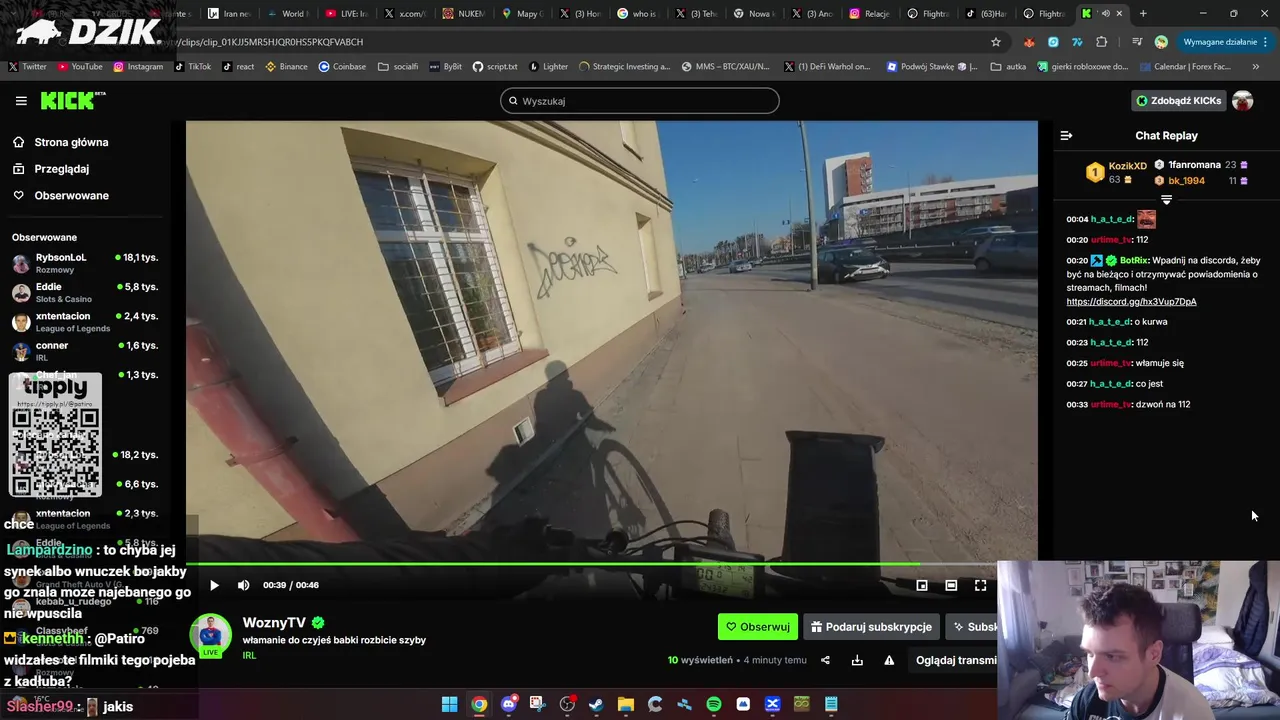Open the autka bookmarks folder
This screenshot has height=720, width=1280.
click(1008, 67)
